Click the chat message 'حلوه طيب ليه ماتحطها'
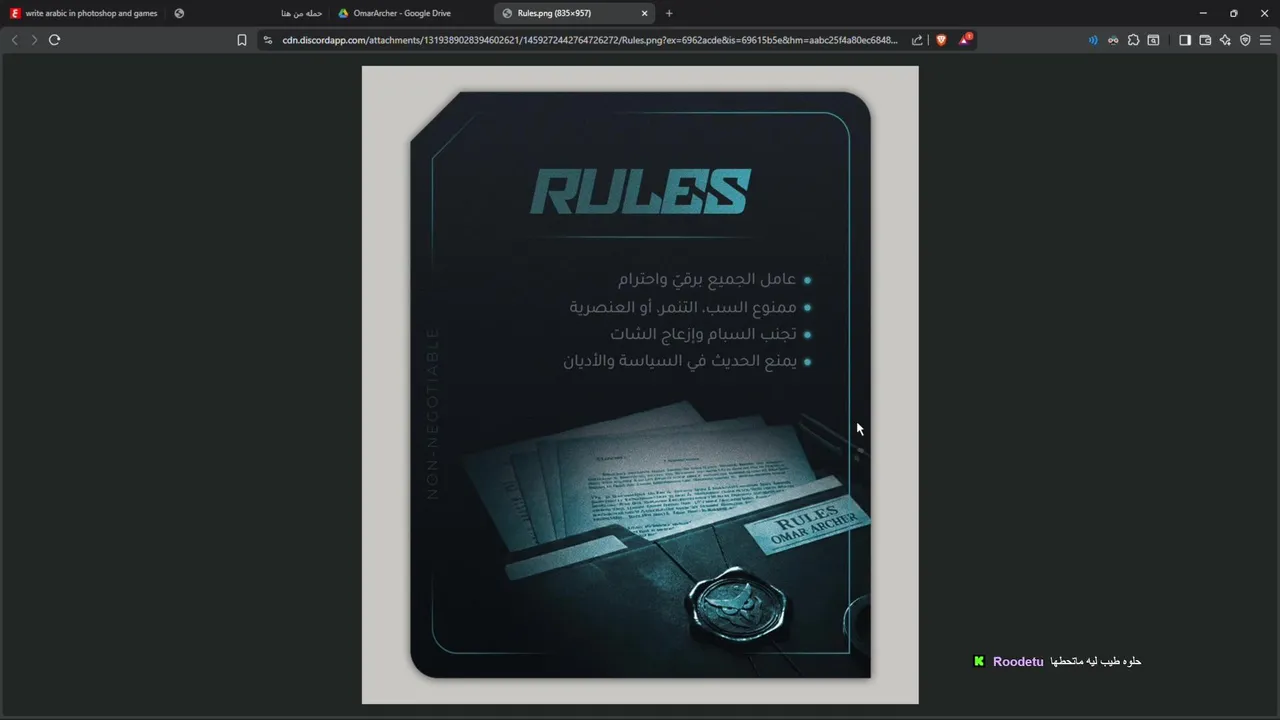Viewport: 1280px width, 720px height. click(x=1096, y=661)
